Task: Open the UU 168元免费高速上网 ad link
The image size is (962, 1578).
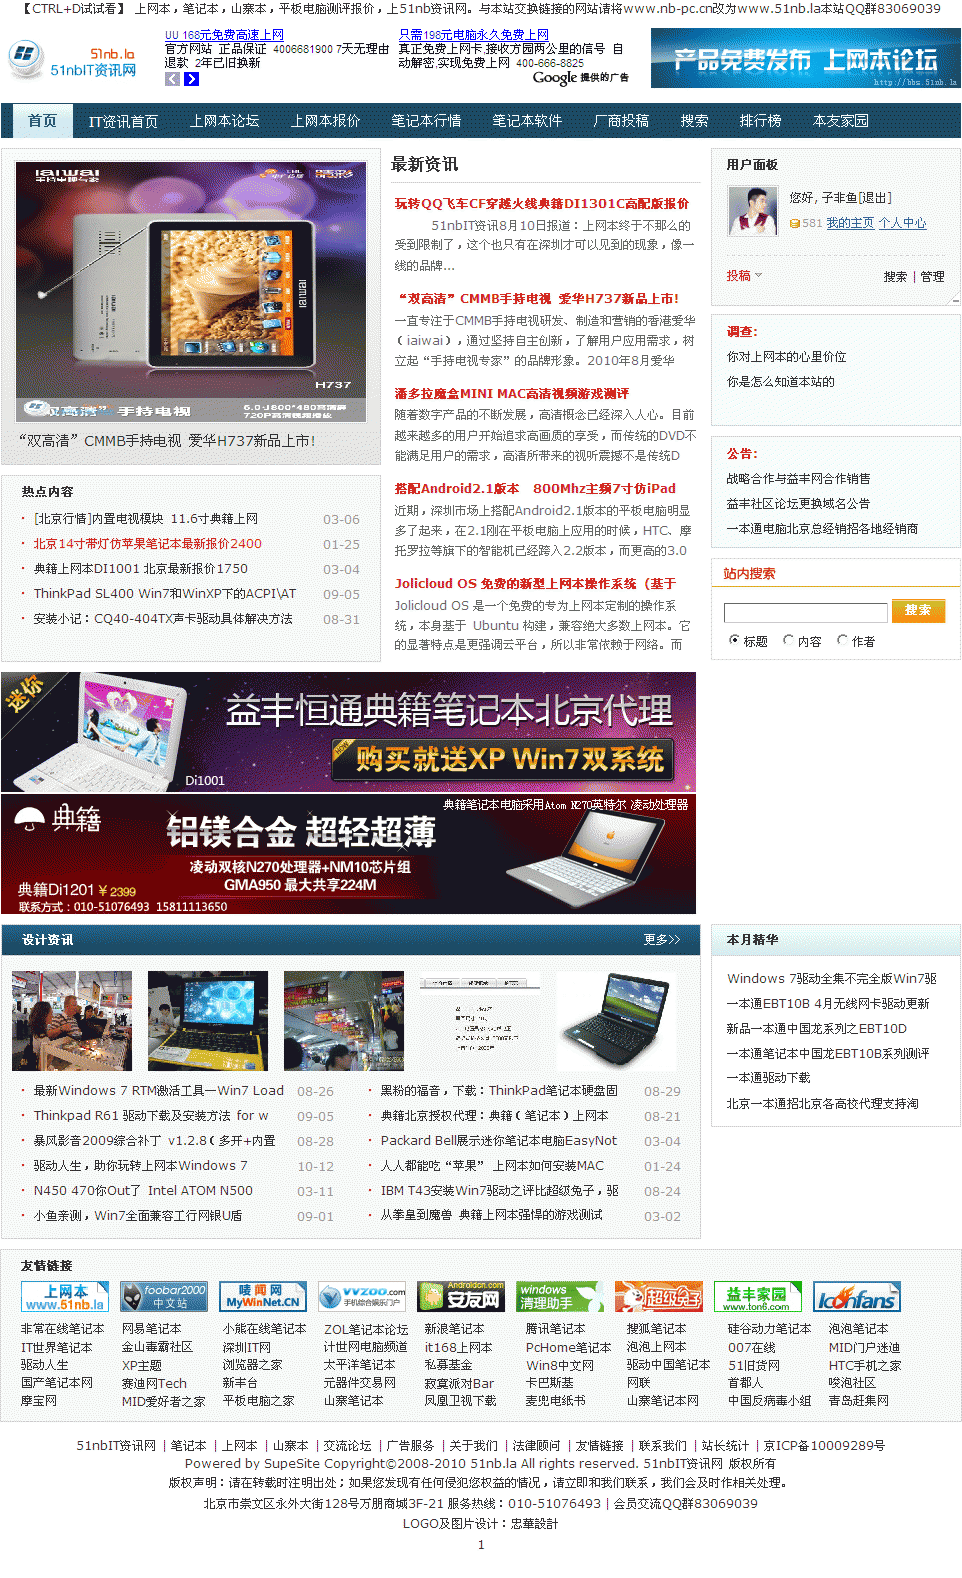Action: 224,35
